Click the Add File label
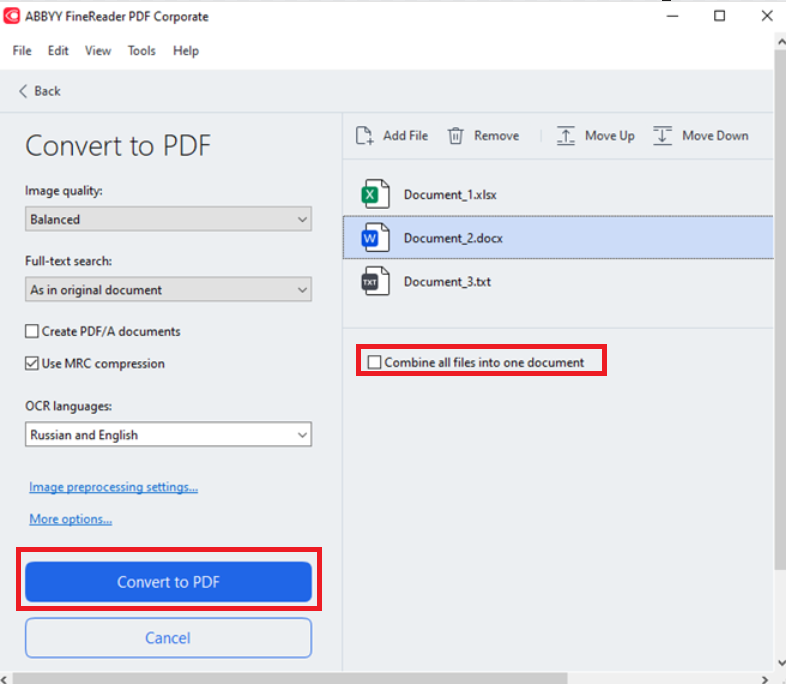786x684 pixels. coord(406,136)
